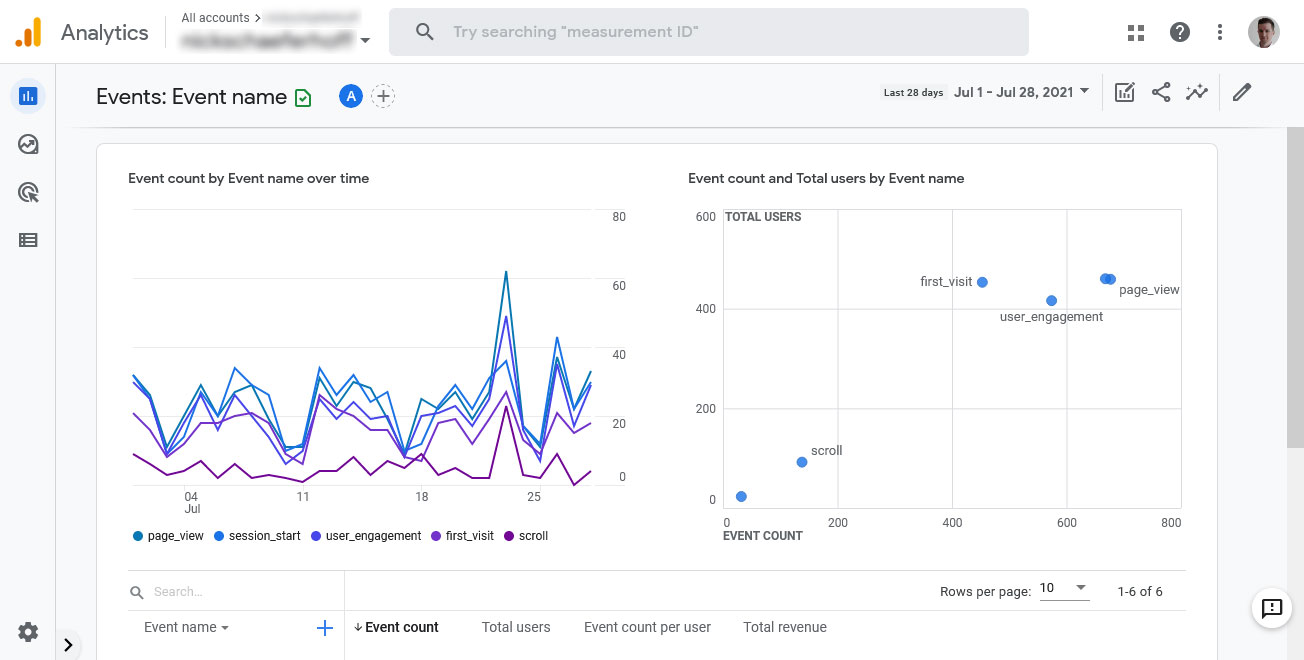Expand the sidebar navigation arrow
This screenshot has height=660, width=1304.
68,645
